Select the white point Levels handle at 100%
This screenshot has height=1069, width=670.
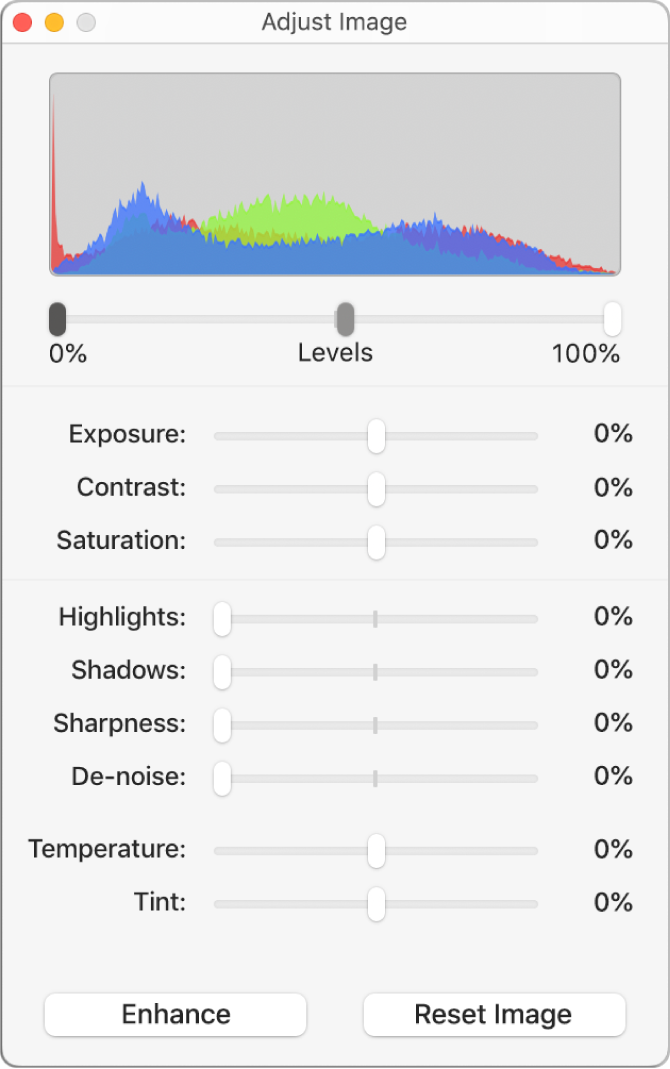(611, 318)
